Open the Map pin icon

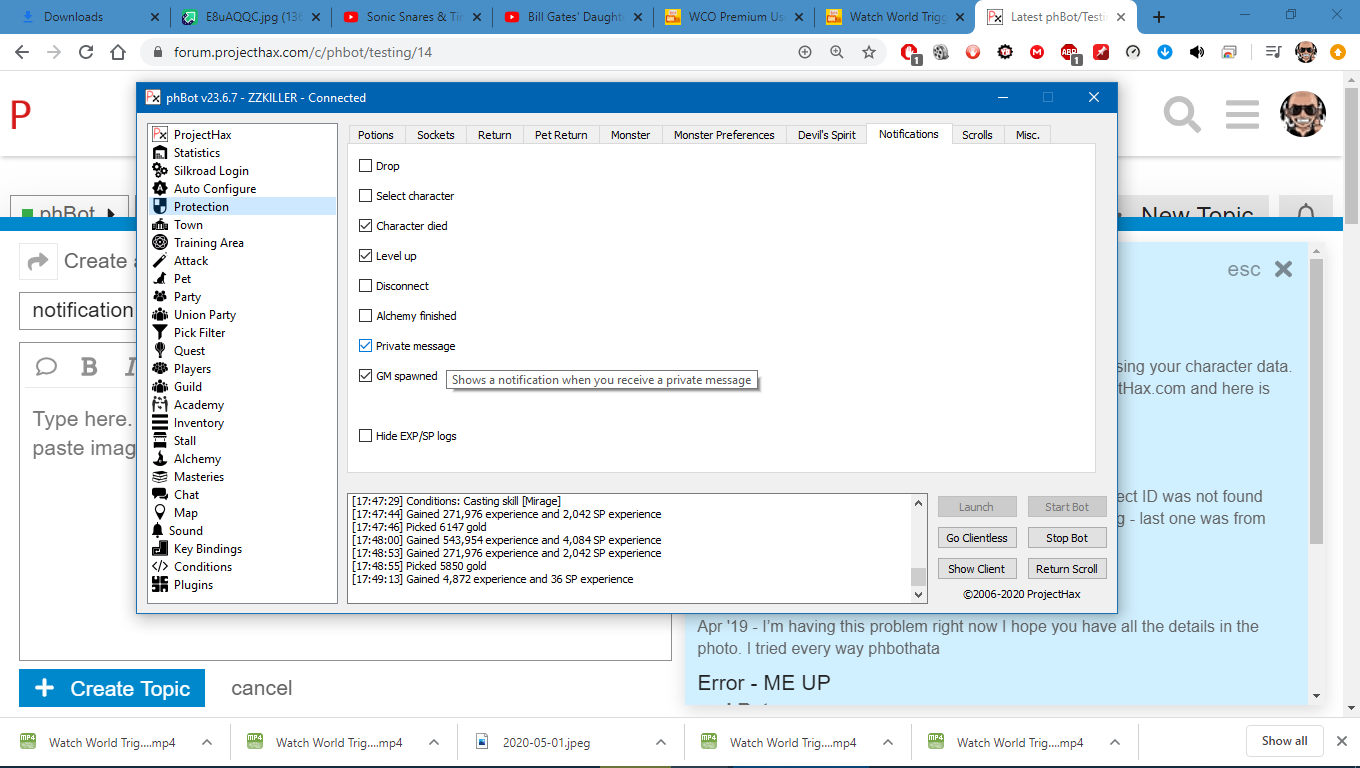tap(160, 513)
